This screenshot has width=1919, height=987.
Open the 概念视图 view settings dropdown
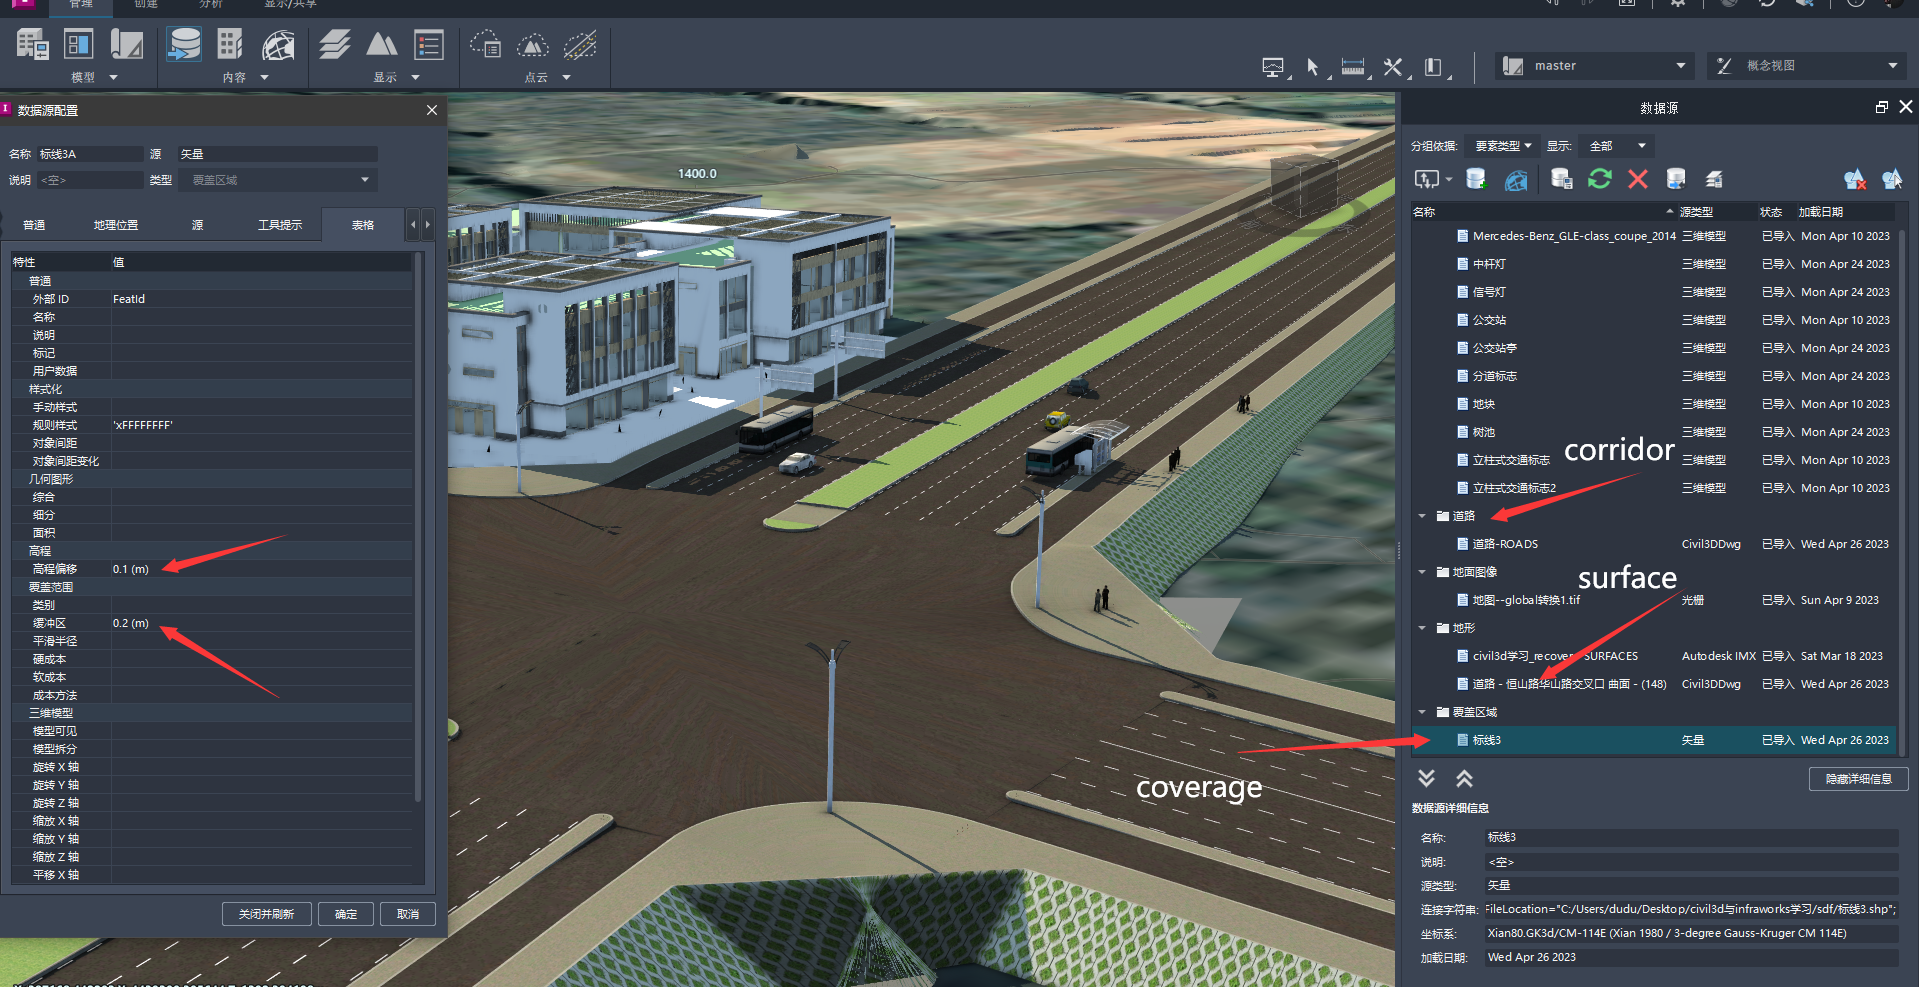[1892, 66]
